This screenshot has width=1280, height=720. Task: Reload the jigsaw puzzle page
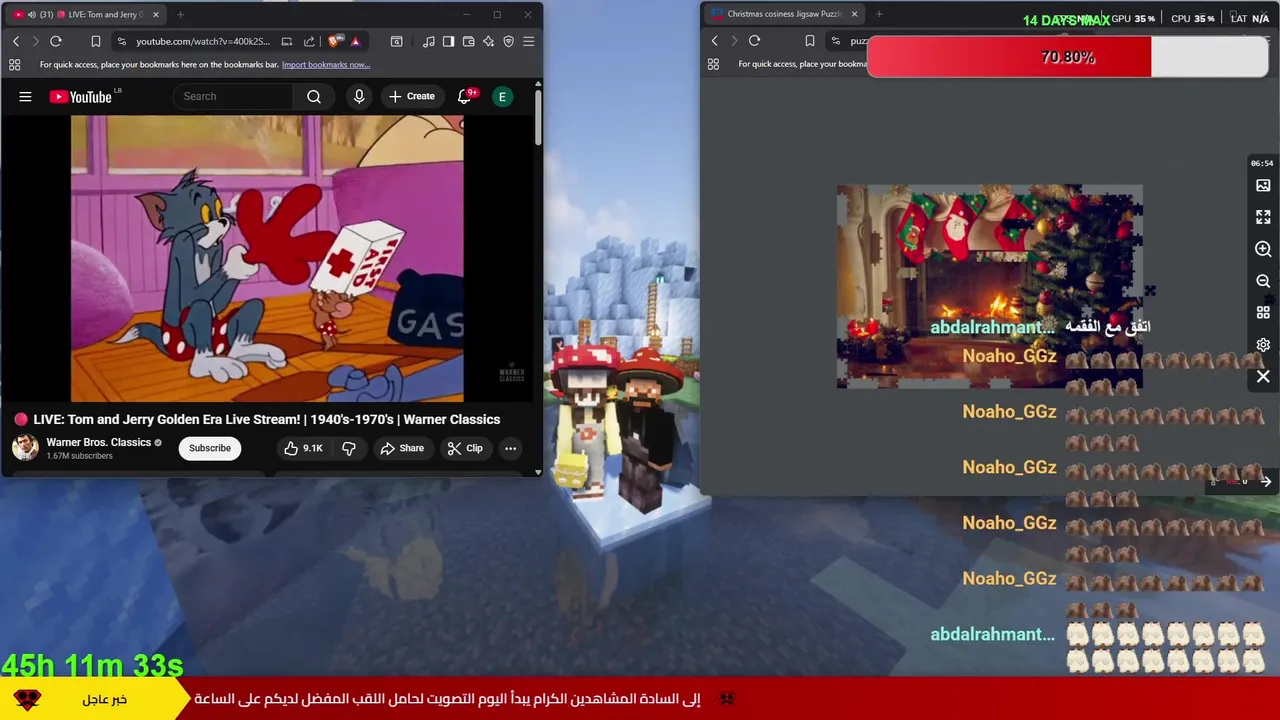(x=754, y=41)
